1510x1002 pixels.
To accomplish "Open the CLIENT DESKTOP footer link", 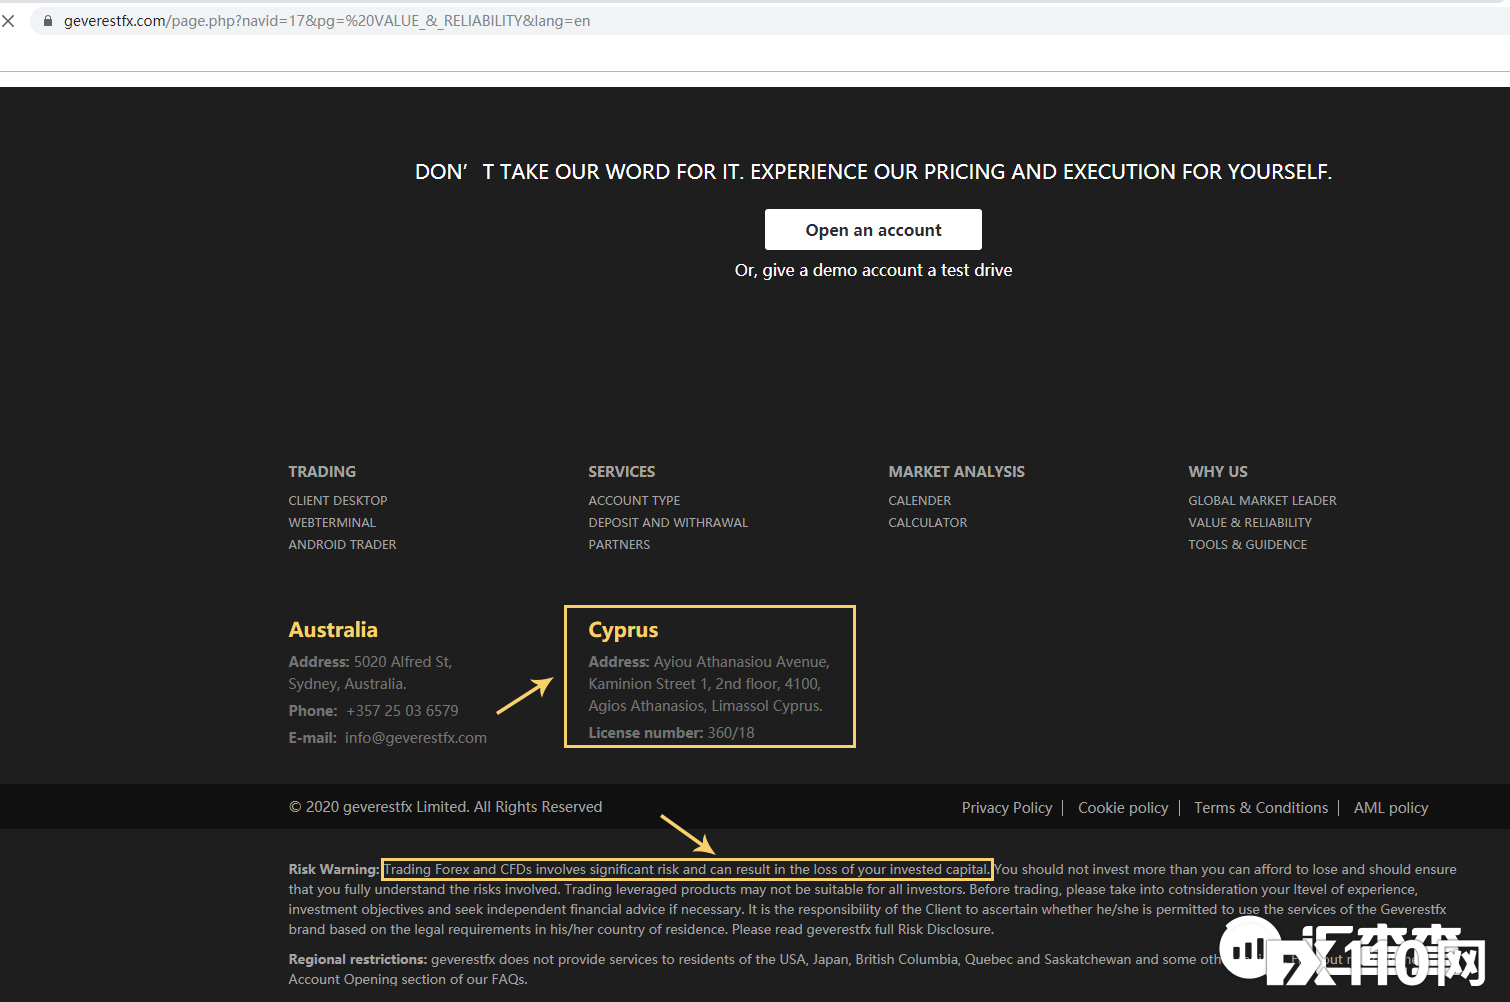I will (x=337, y=500).
